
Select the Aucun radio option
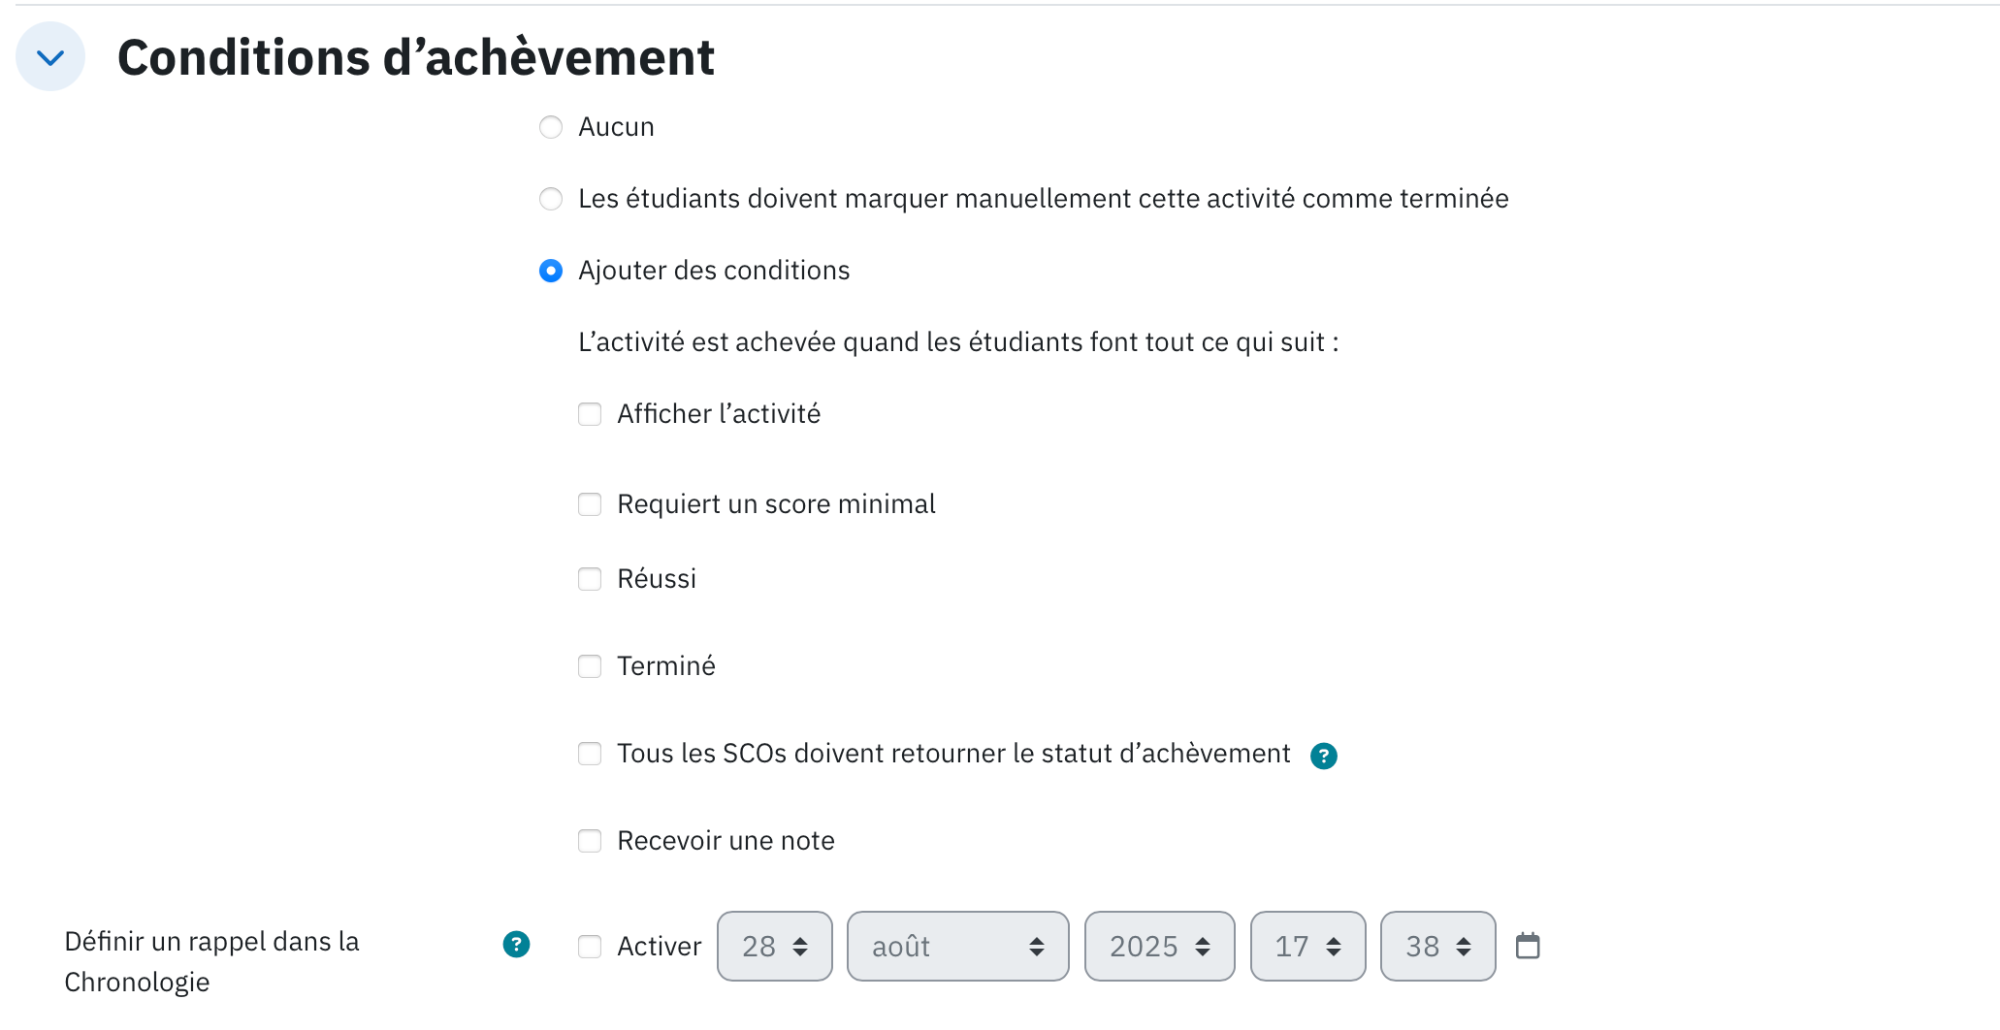coord(550,127)
